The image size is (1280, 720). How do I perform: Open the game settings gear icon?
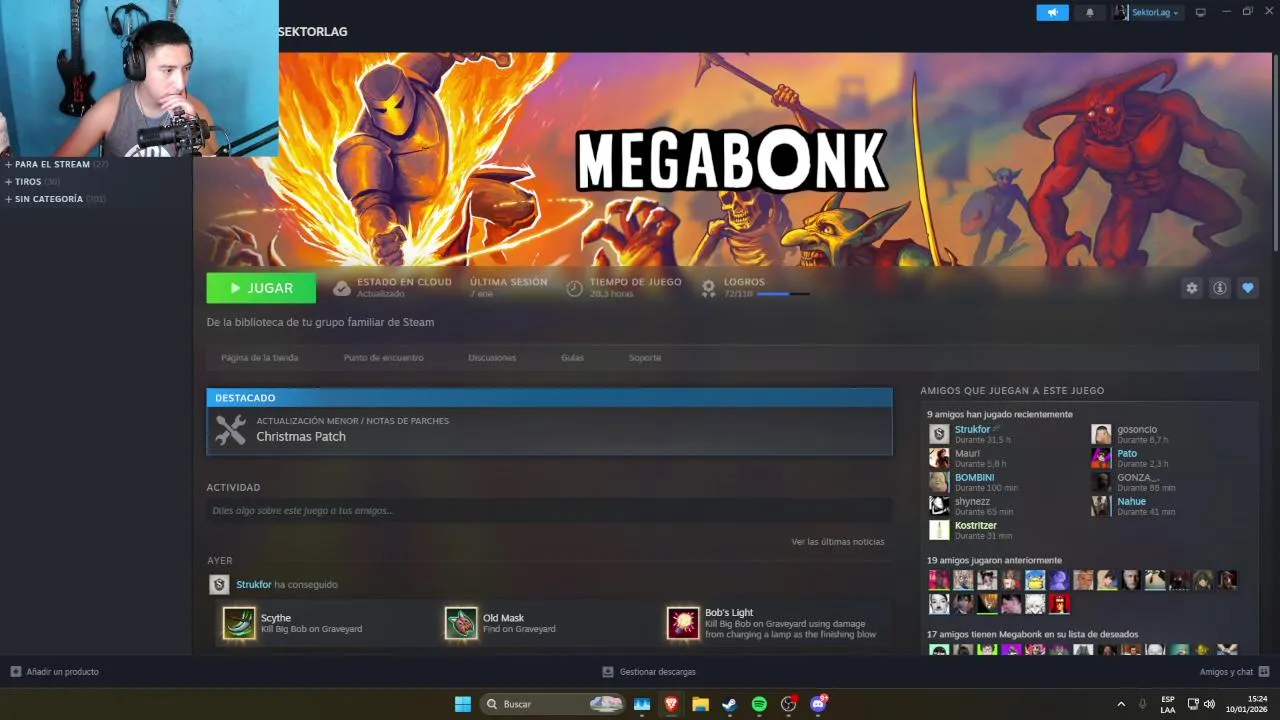tap(1191, 288)
